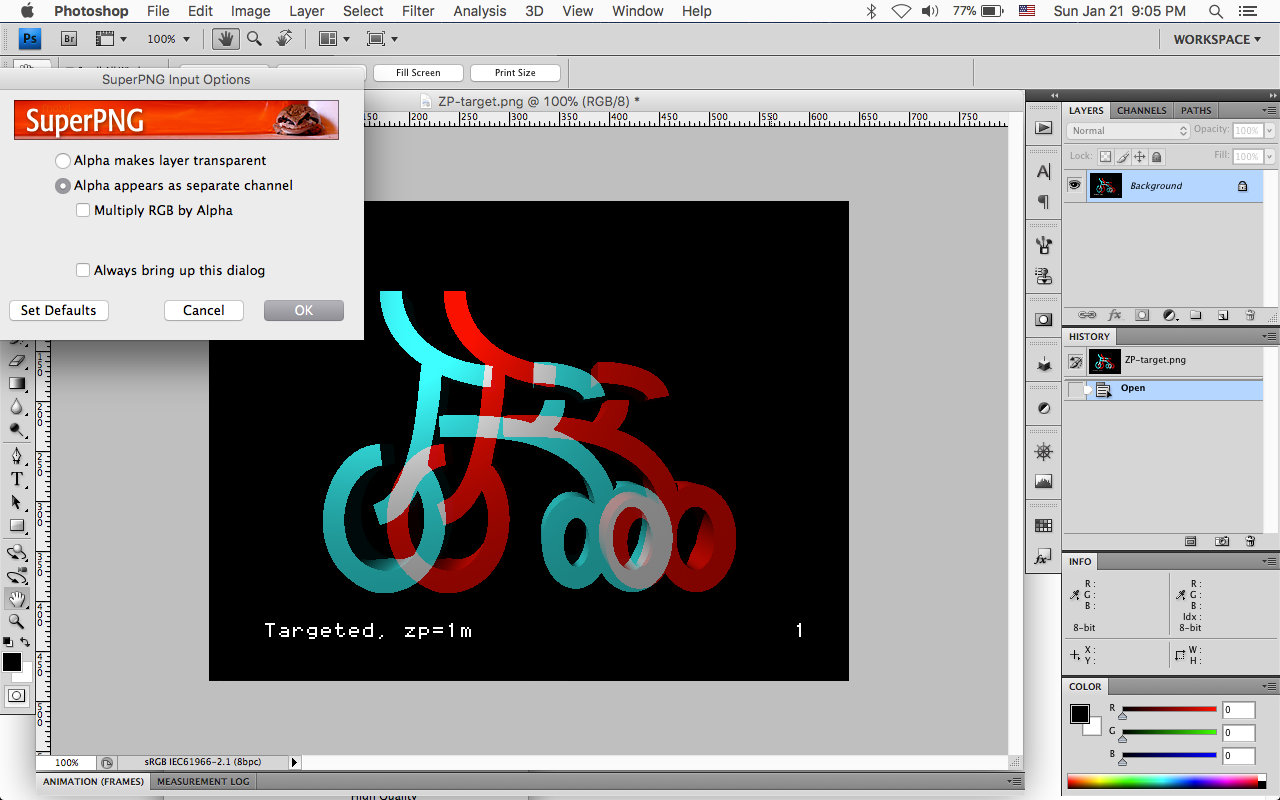Select the Rotate View tool in the application bar
The width and height of the screenshot is (1280, 800).
[x=284, y=39]
